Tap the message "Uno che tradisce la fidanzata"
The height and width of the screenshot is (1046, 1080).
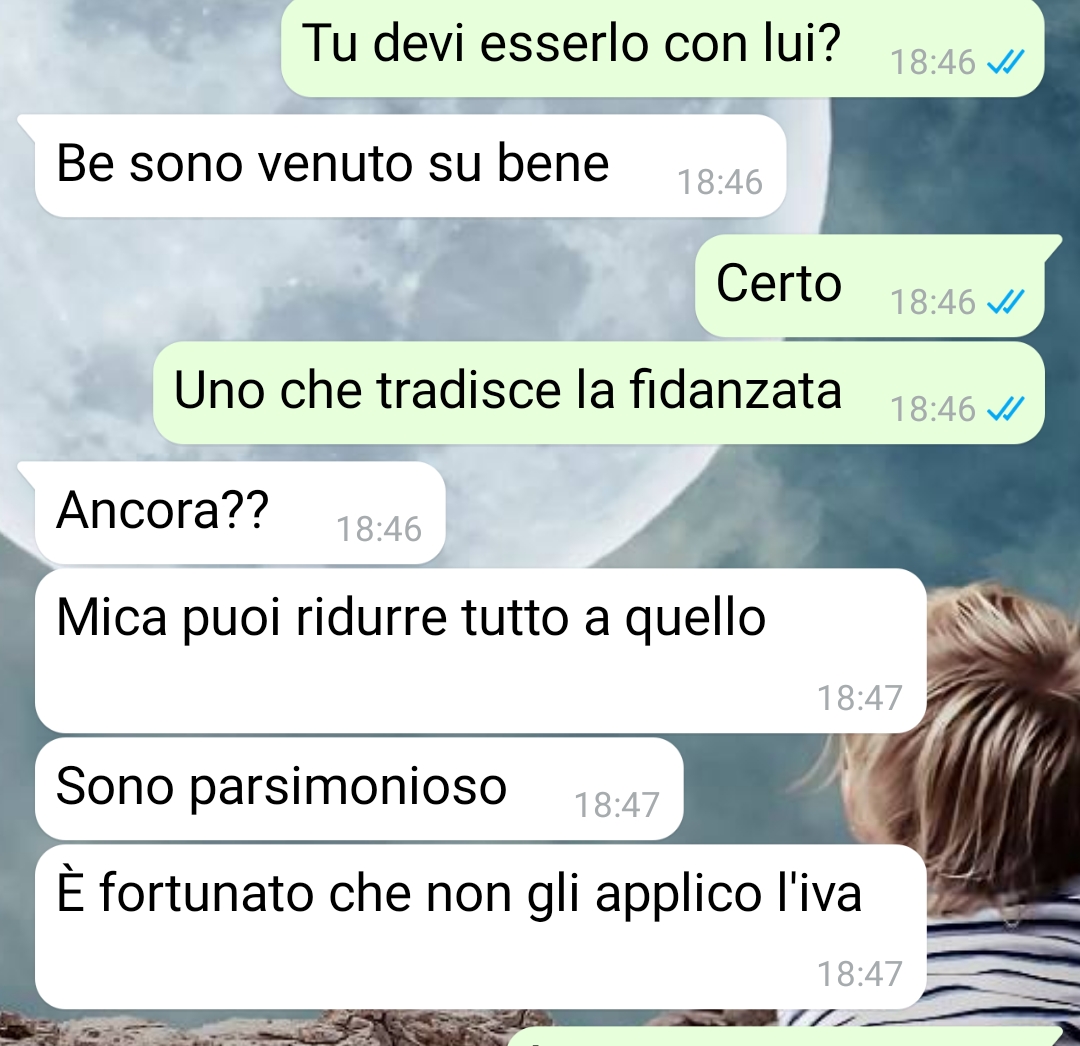pos(599,393)
